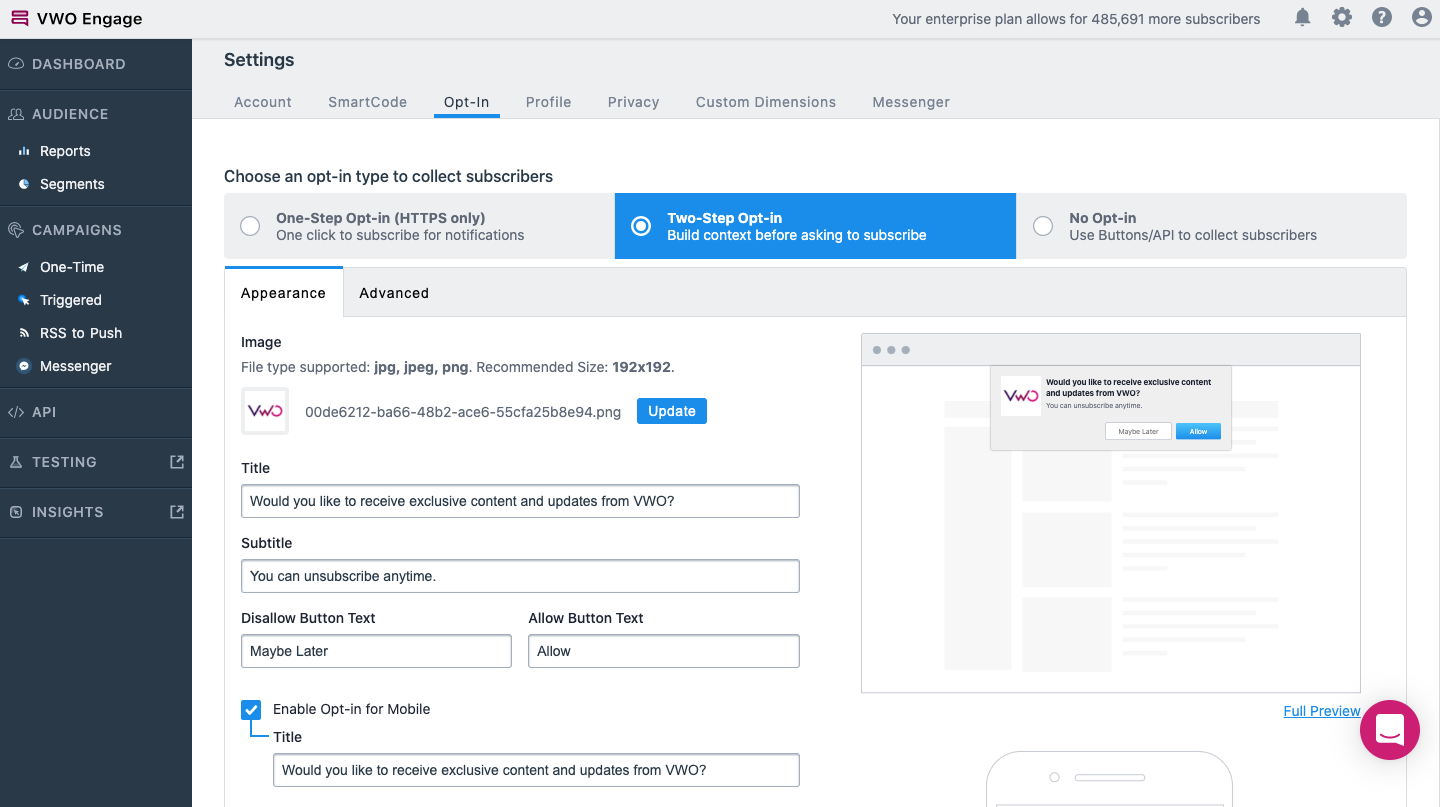This screenshot has width=1440, height=807.
Task: Click the Subtitle input field
Action: pyautogui.click(x=520, y=576)
